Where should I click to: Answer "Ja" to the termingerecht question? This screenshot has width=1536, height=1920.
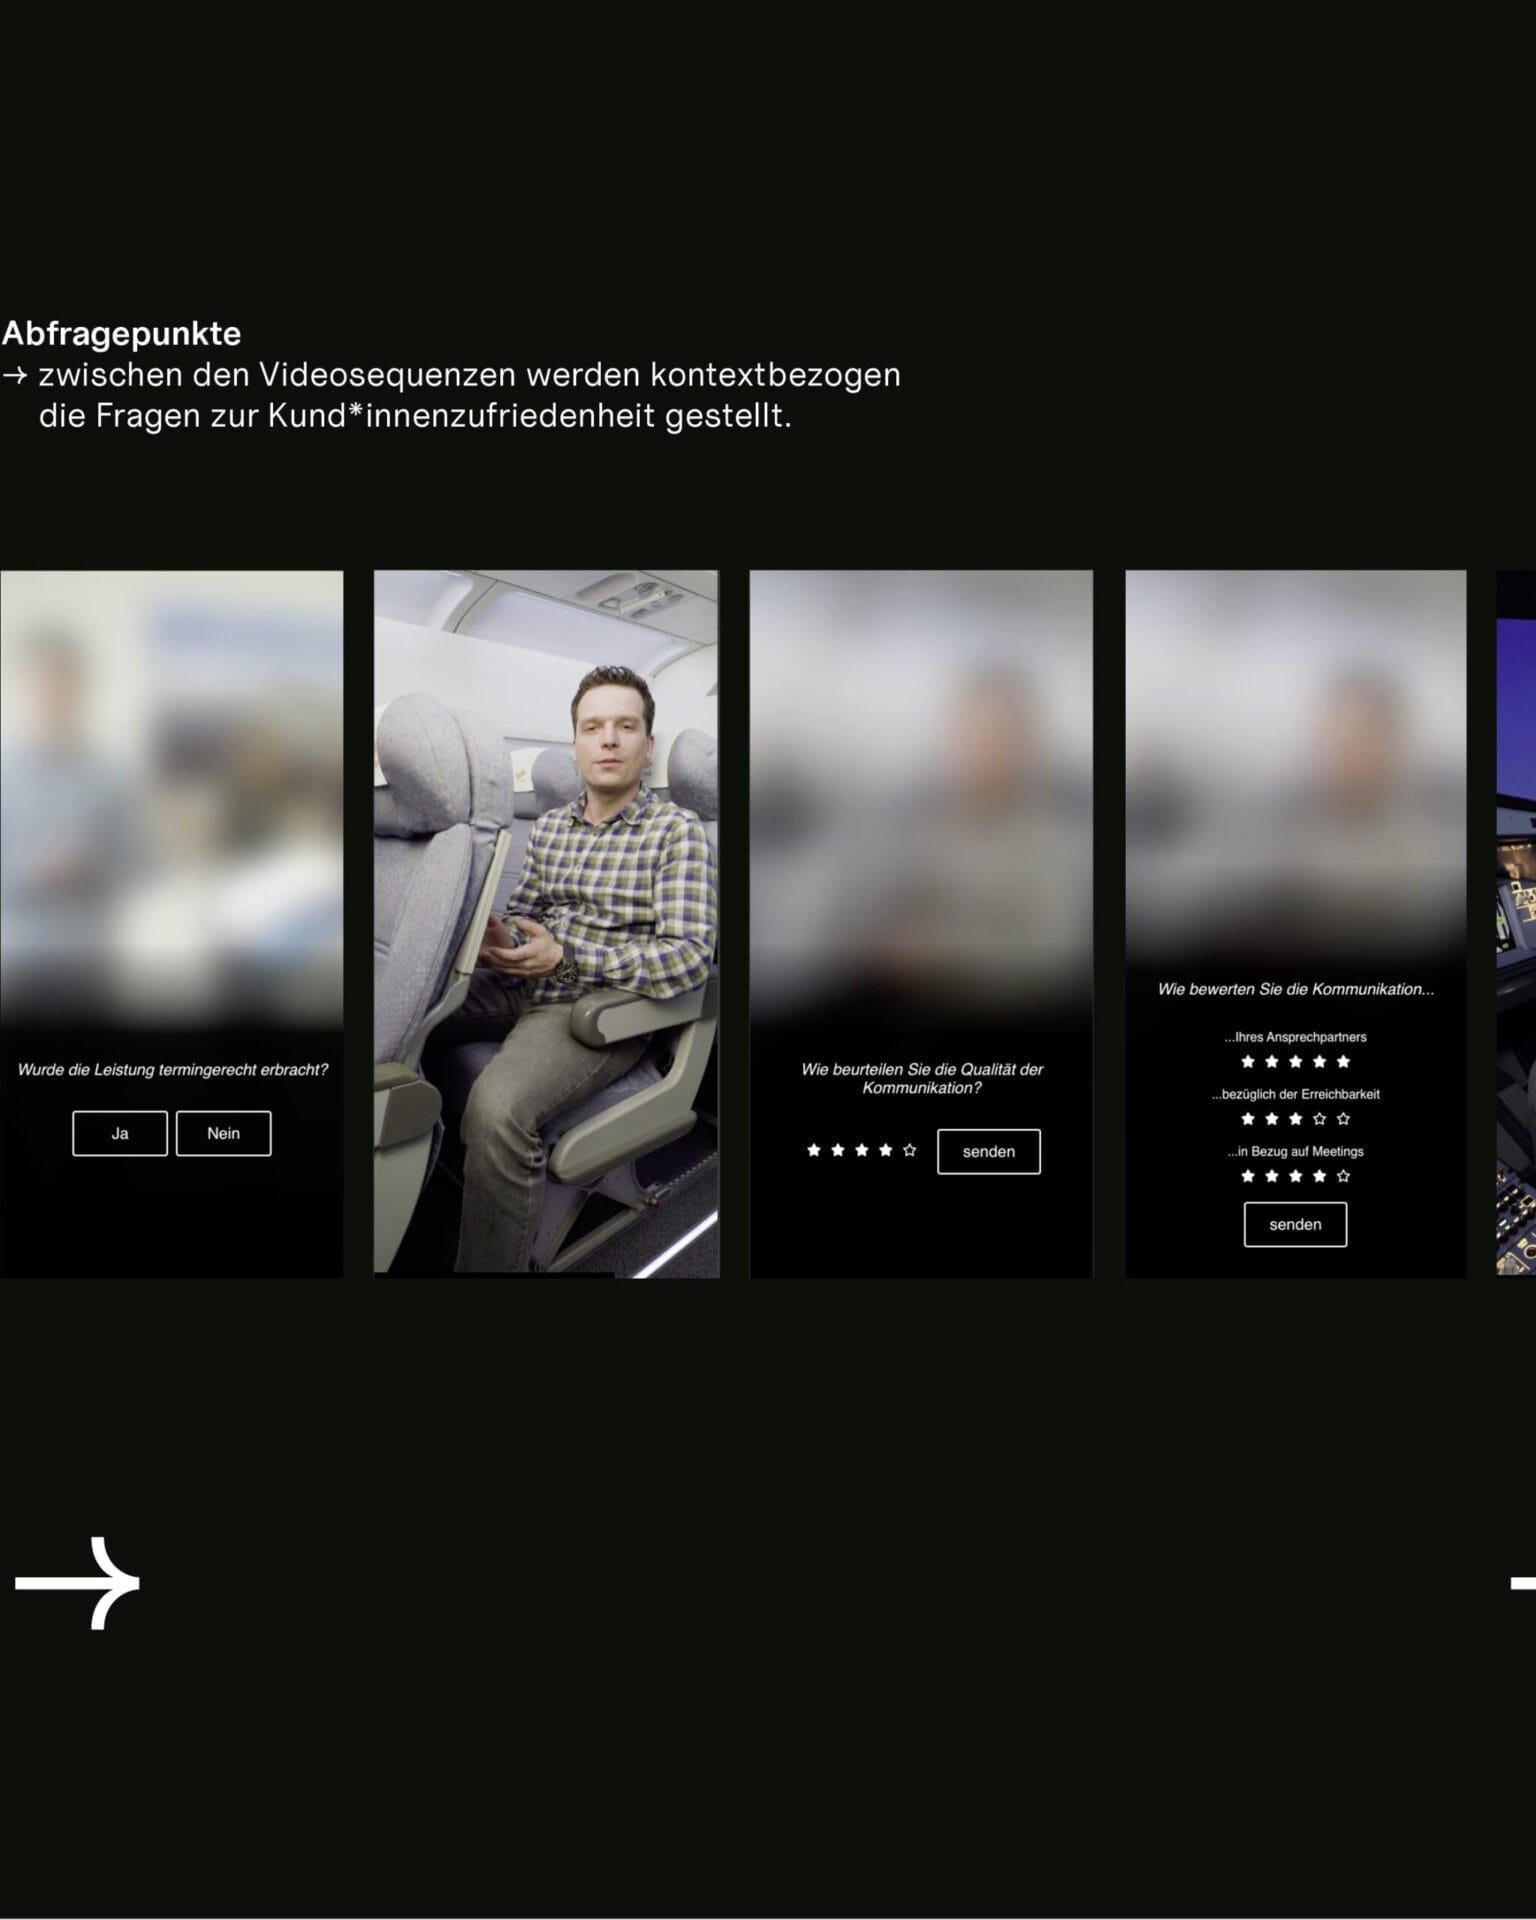(120, 1133)
